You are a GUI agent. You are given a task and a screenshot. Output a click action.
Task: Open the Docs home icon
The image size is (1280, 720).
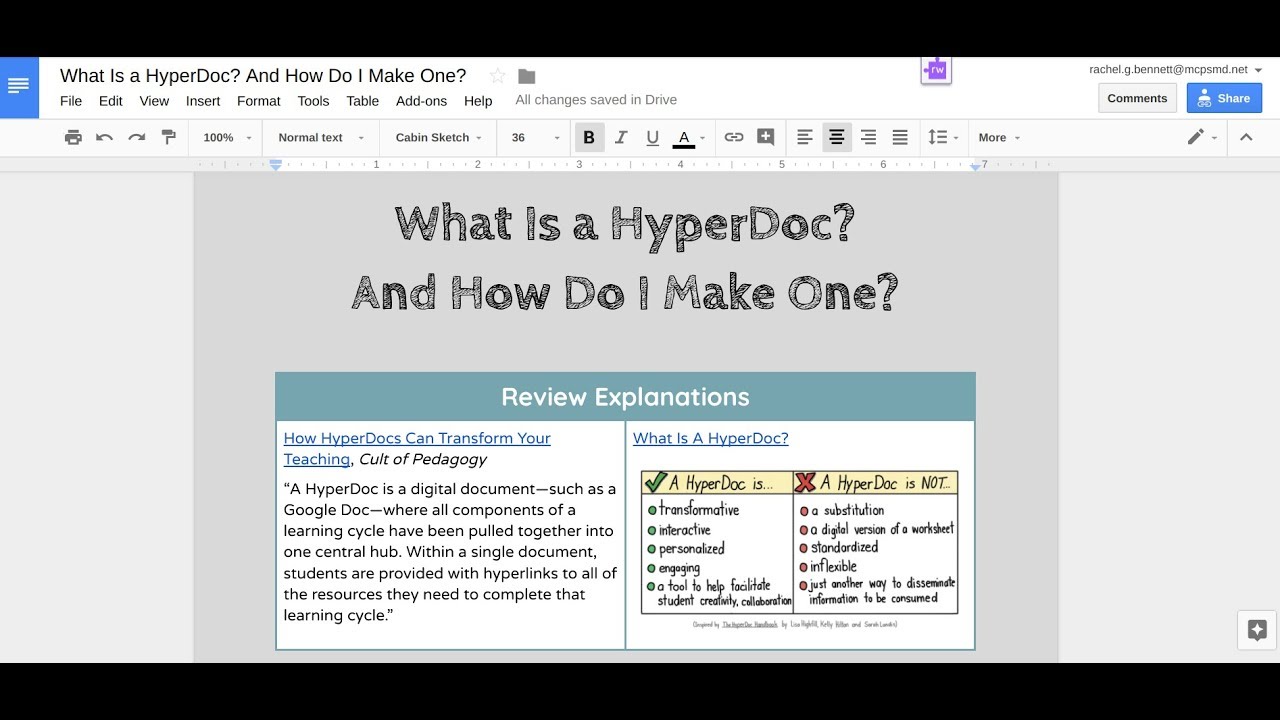pos(19,87)
